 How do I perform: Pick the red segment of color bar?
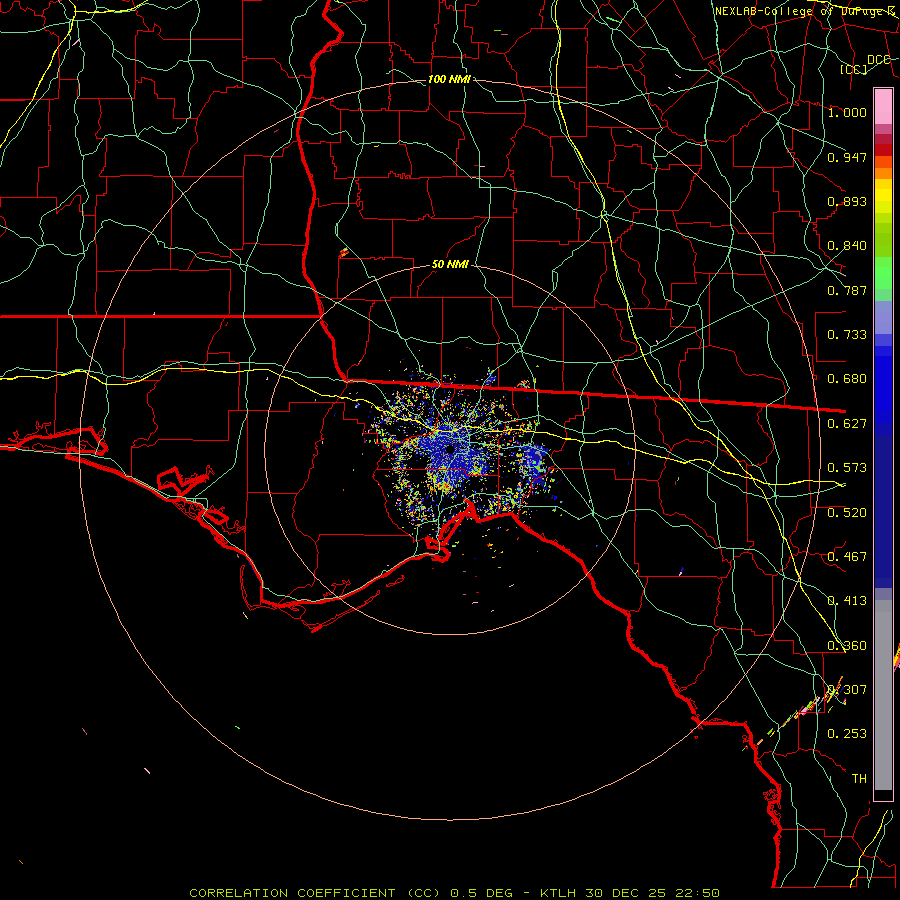click(883, 150)
